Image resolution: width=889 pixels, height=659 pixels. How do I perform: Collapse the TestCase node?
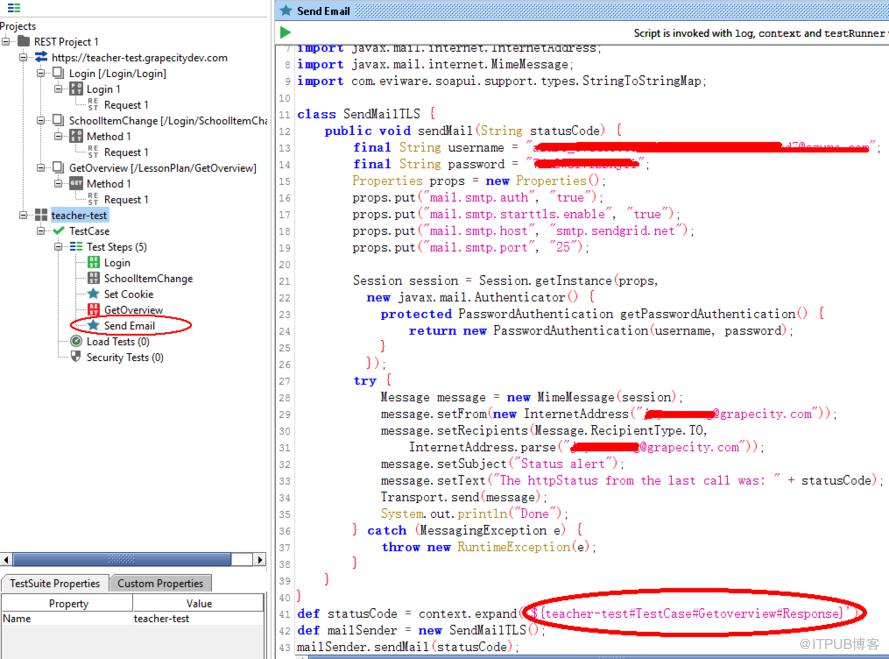point(41,231)
